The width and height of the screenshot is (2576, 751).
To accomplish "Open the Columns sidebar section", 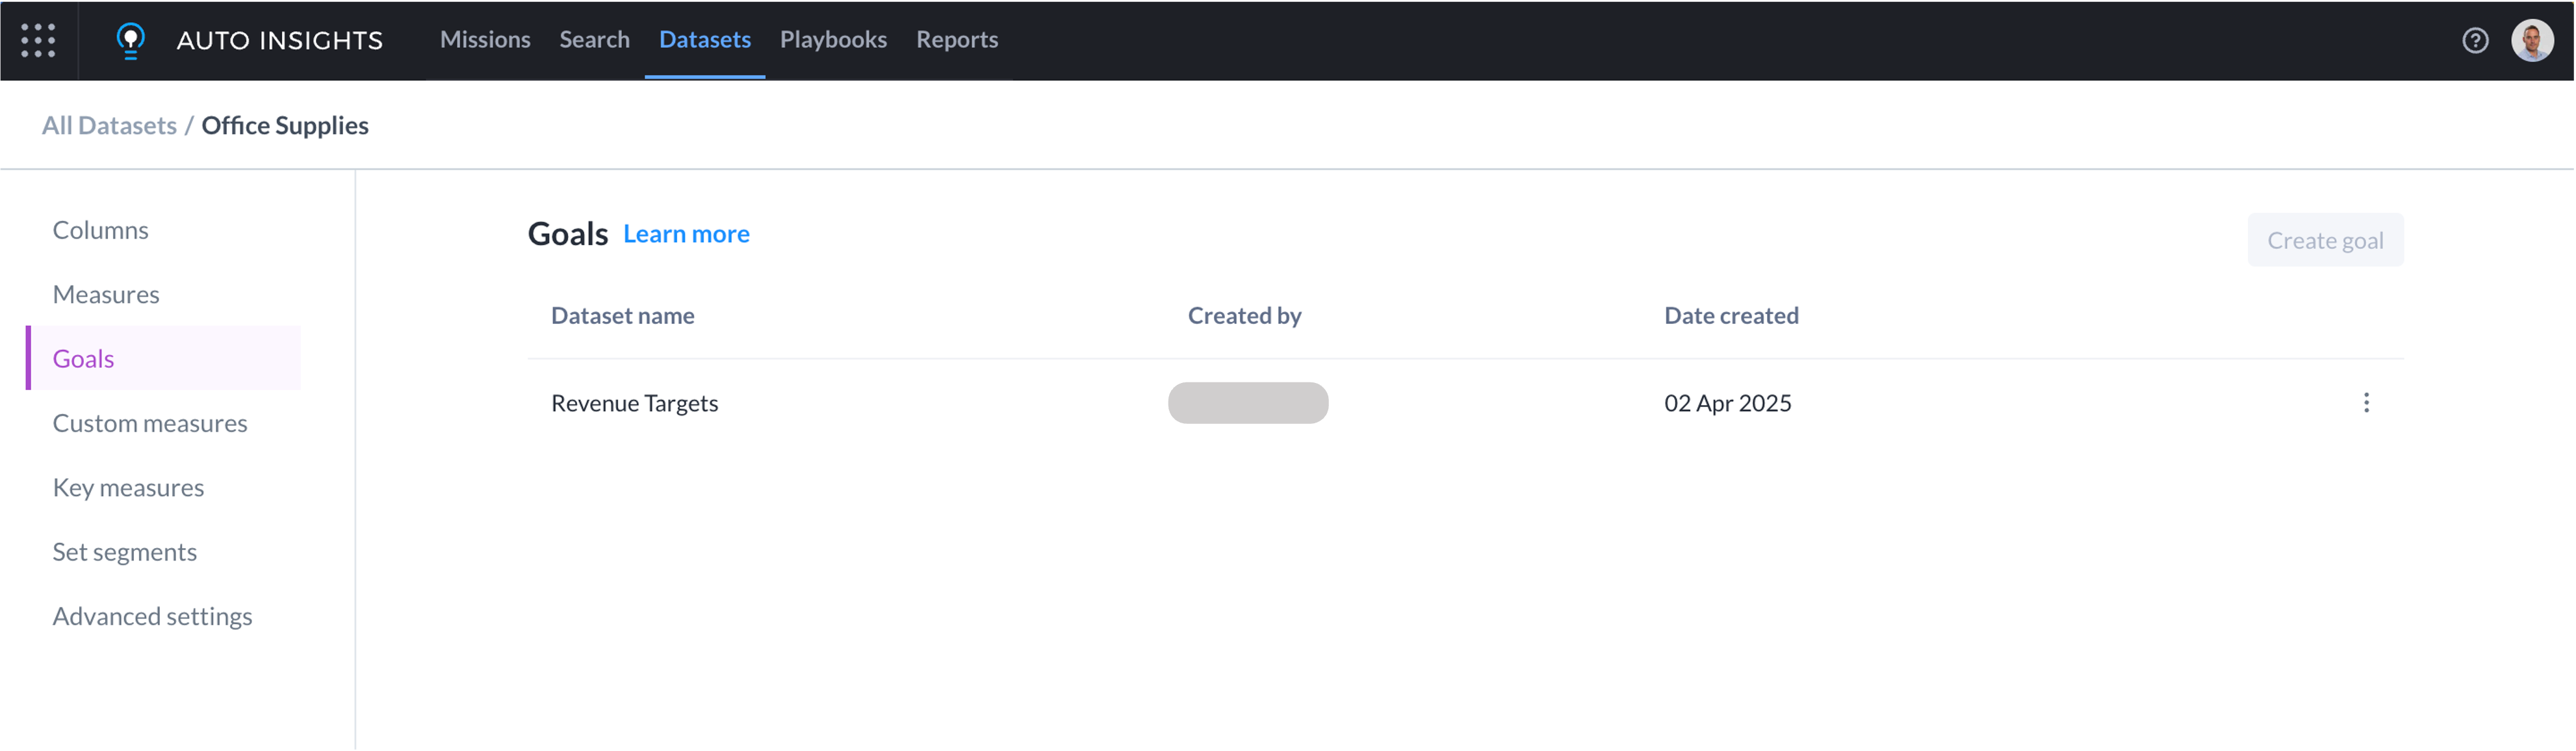I will coord(100,230).
